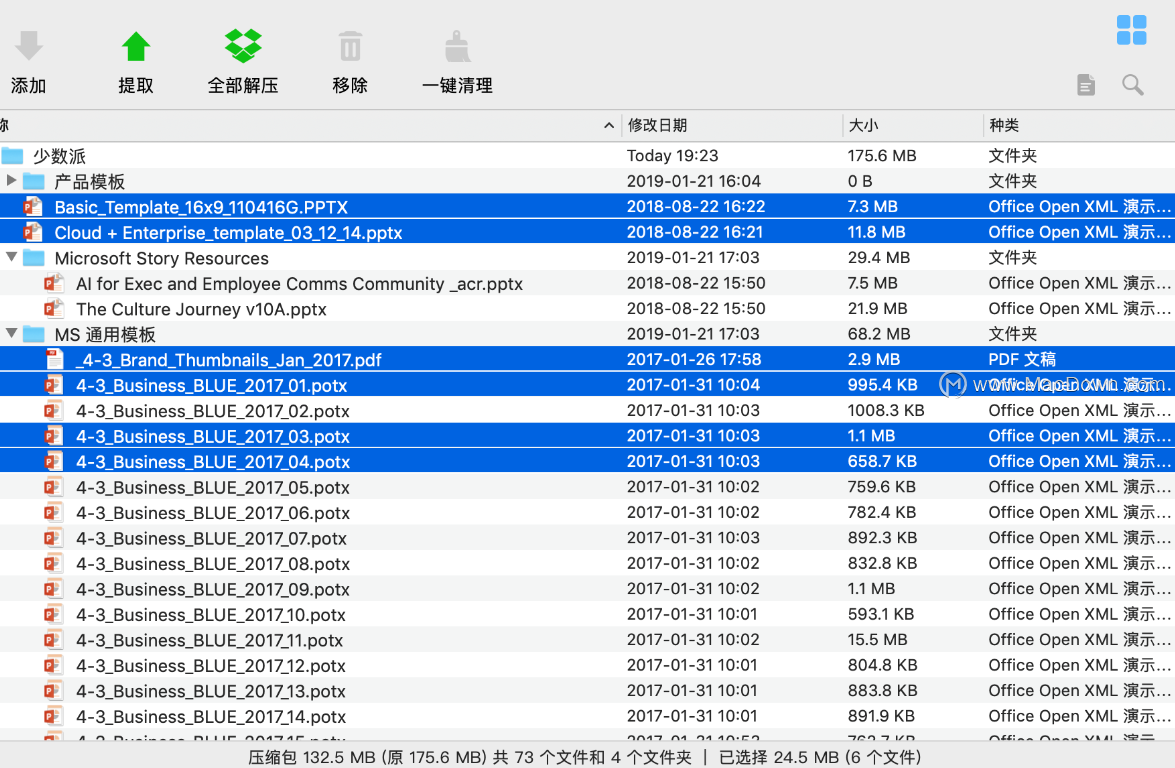Select Microsoft Story Resources folder name
The image size is (1175, 768).
[x=161, y=258]
